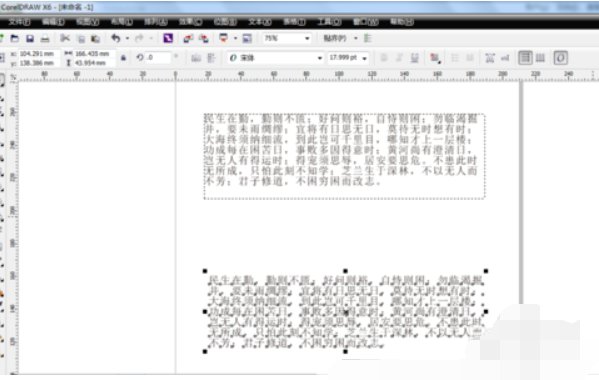Toggle bullet list formatting
The image size is (599, 380).
pos(455,58)
